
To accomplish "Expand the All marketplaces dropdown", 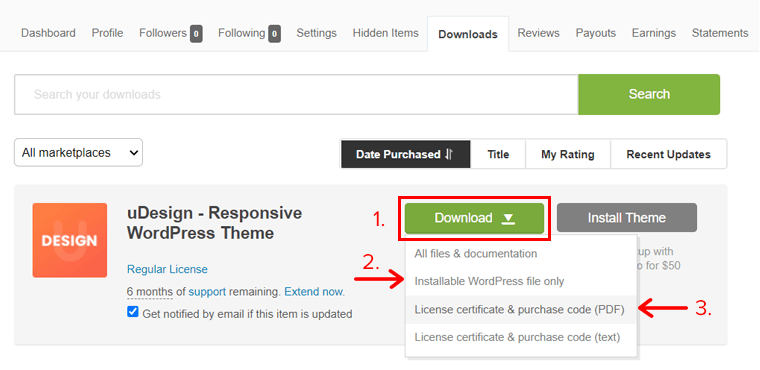I will tap(79, 153).
